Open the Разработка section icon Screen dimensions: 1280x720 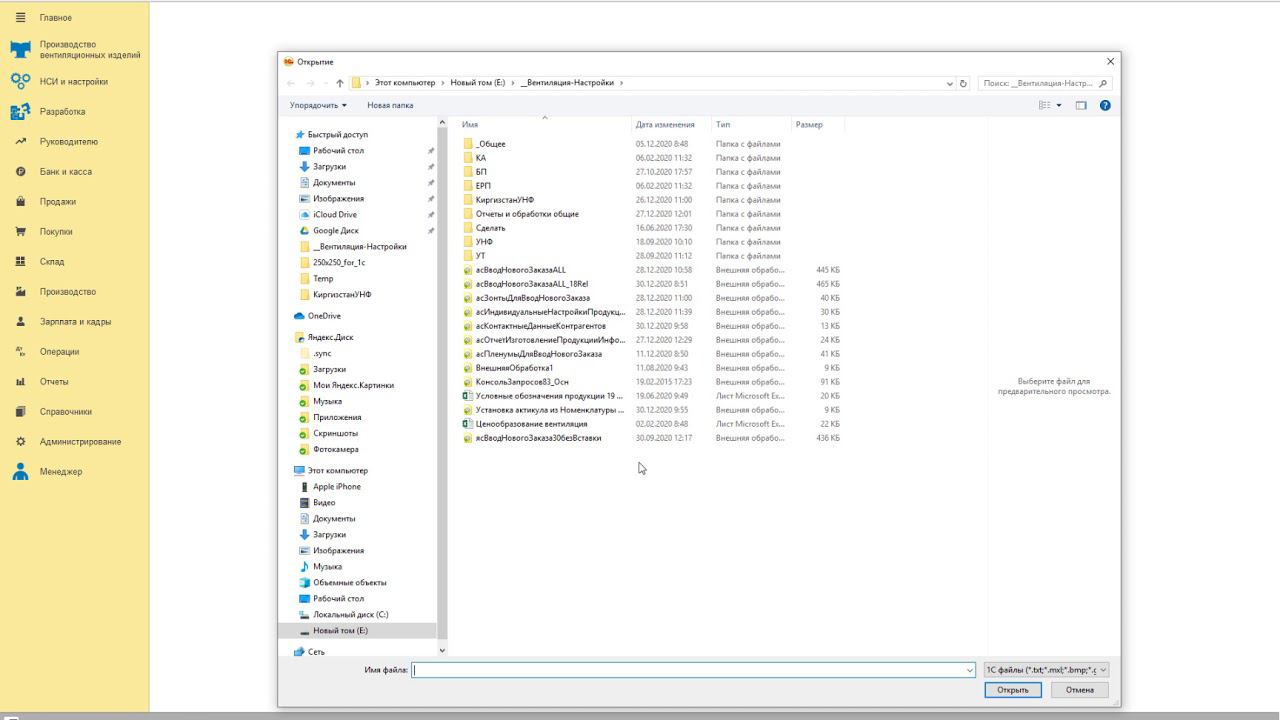(x=20, y=112)
